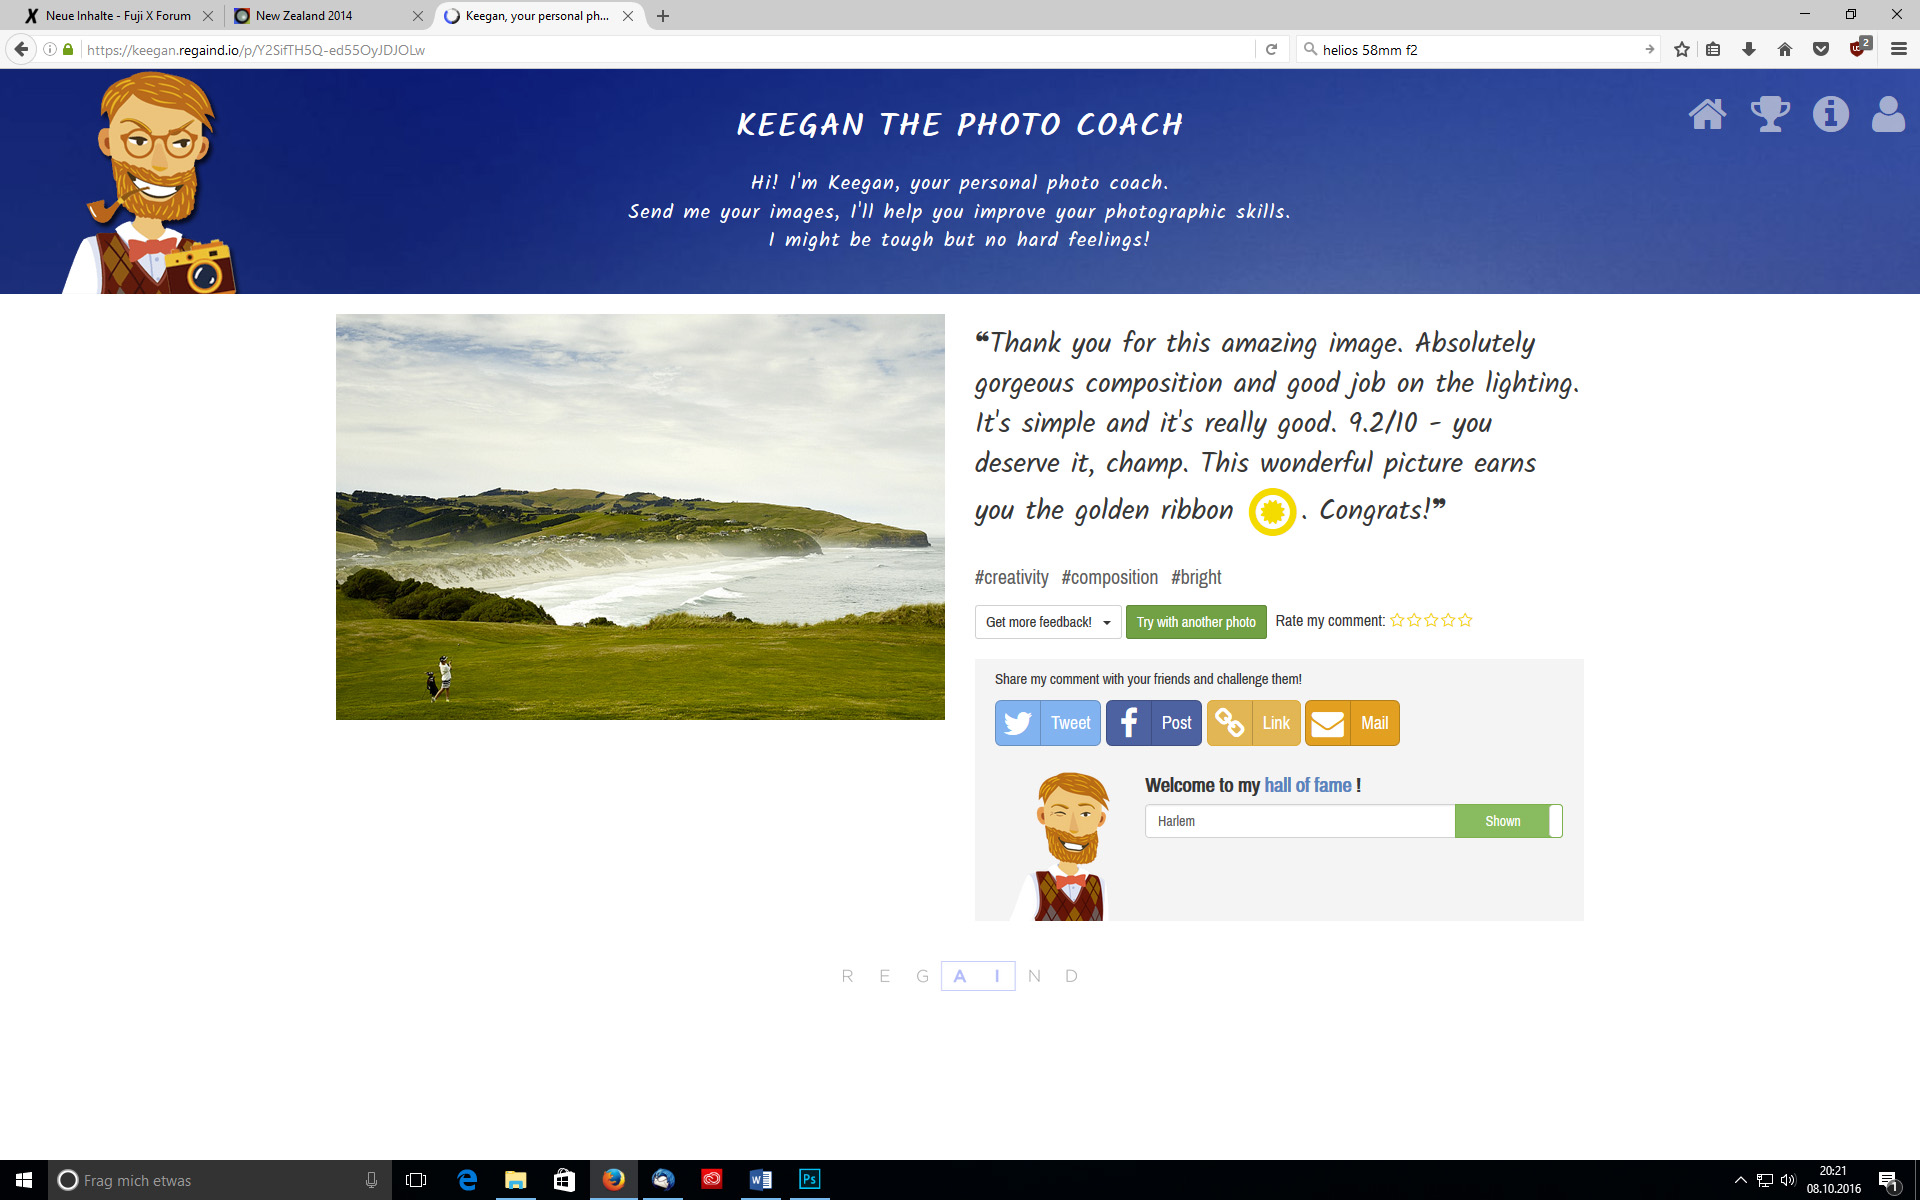
Task: Toggle Harlem entry from Shown to hidden
Action: [1503, 820]
